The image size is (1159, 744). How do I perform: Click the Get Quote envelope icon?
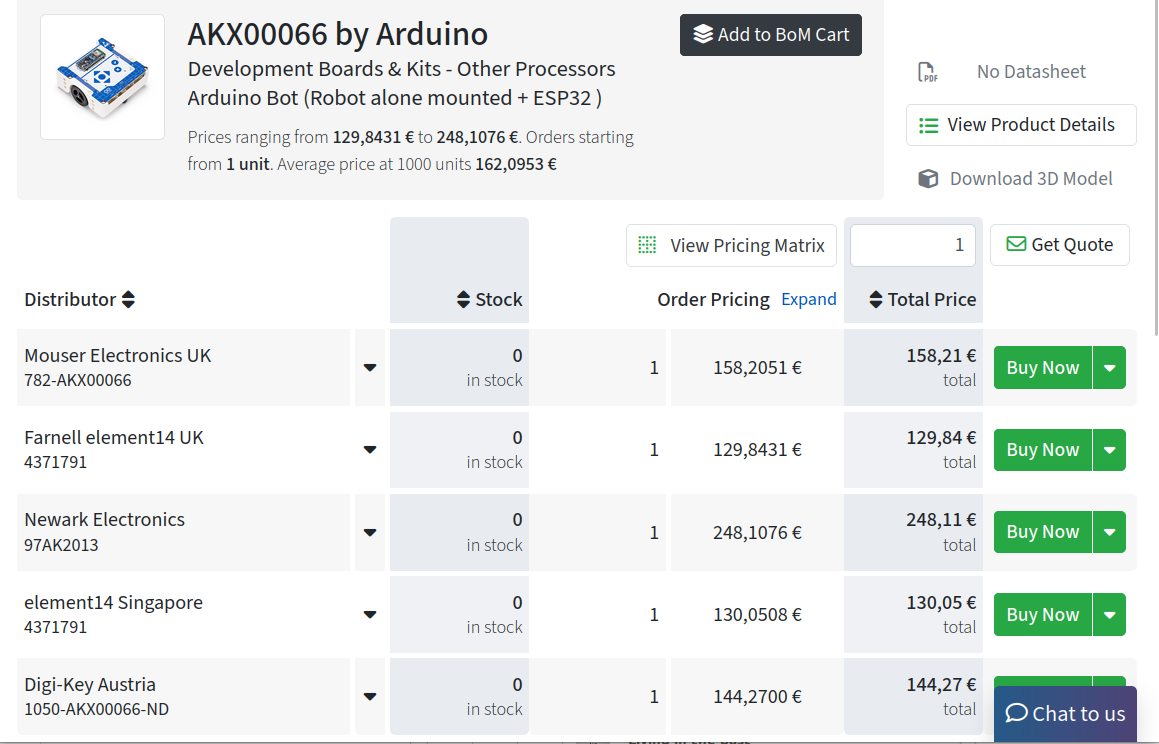(x=1016, y=245)
